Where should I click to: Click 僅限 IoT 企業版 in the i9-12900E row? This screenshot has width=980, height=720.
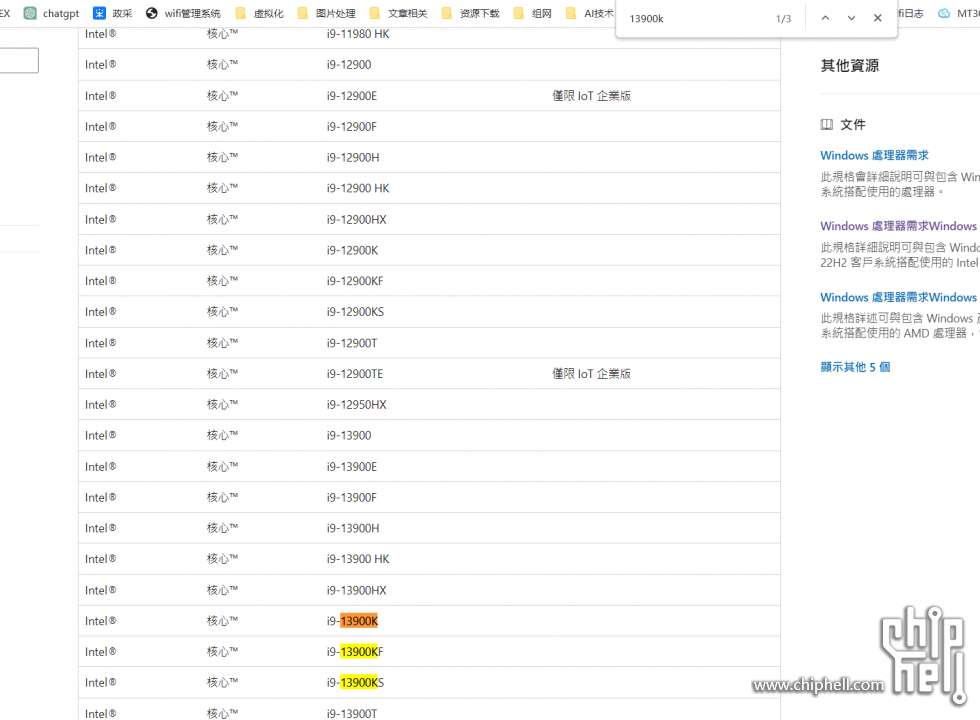[x=591, y=96]
